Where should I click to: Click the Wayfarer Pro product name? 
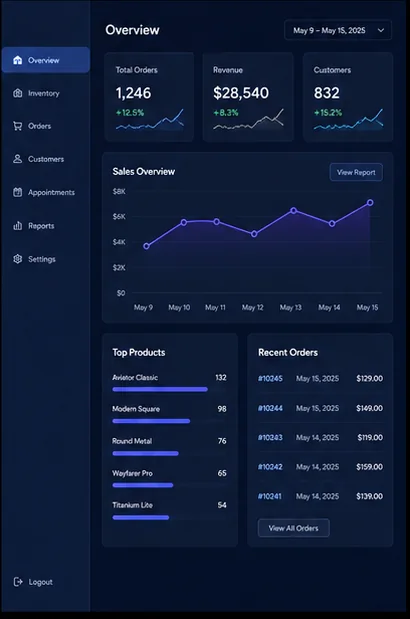click(x=132, y=473)
